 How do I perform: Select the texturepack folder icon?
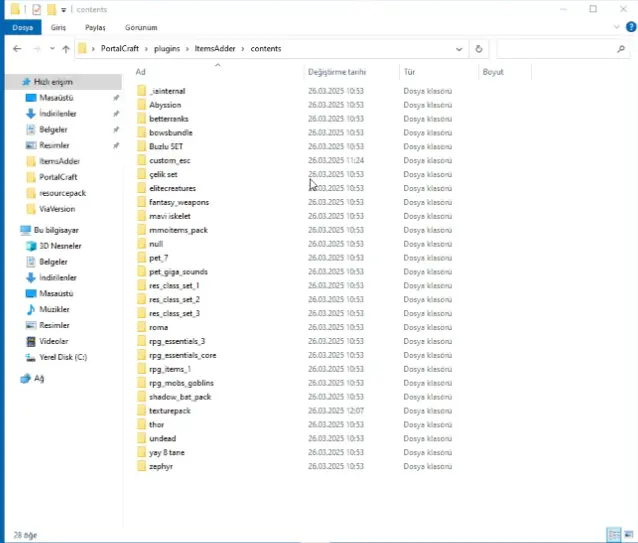pos(141,410)
